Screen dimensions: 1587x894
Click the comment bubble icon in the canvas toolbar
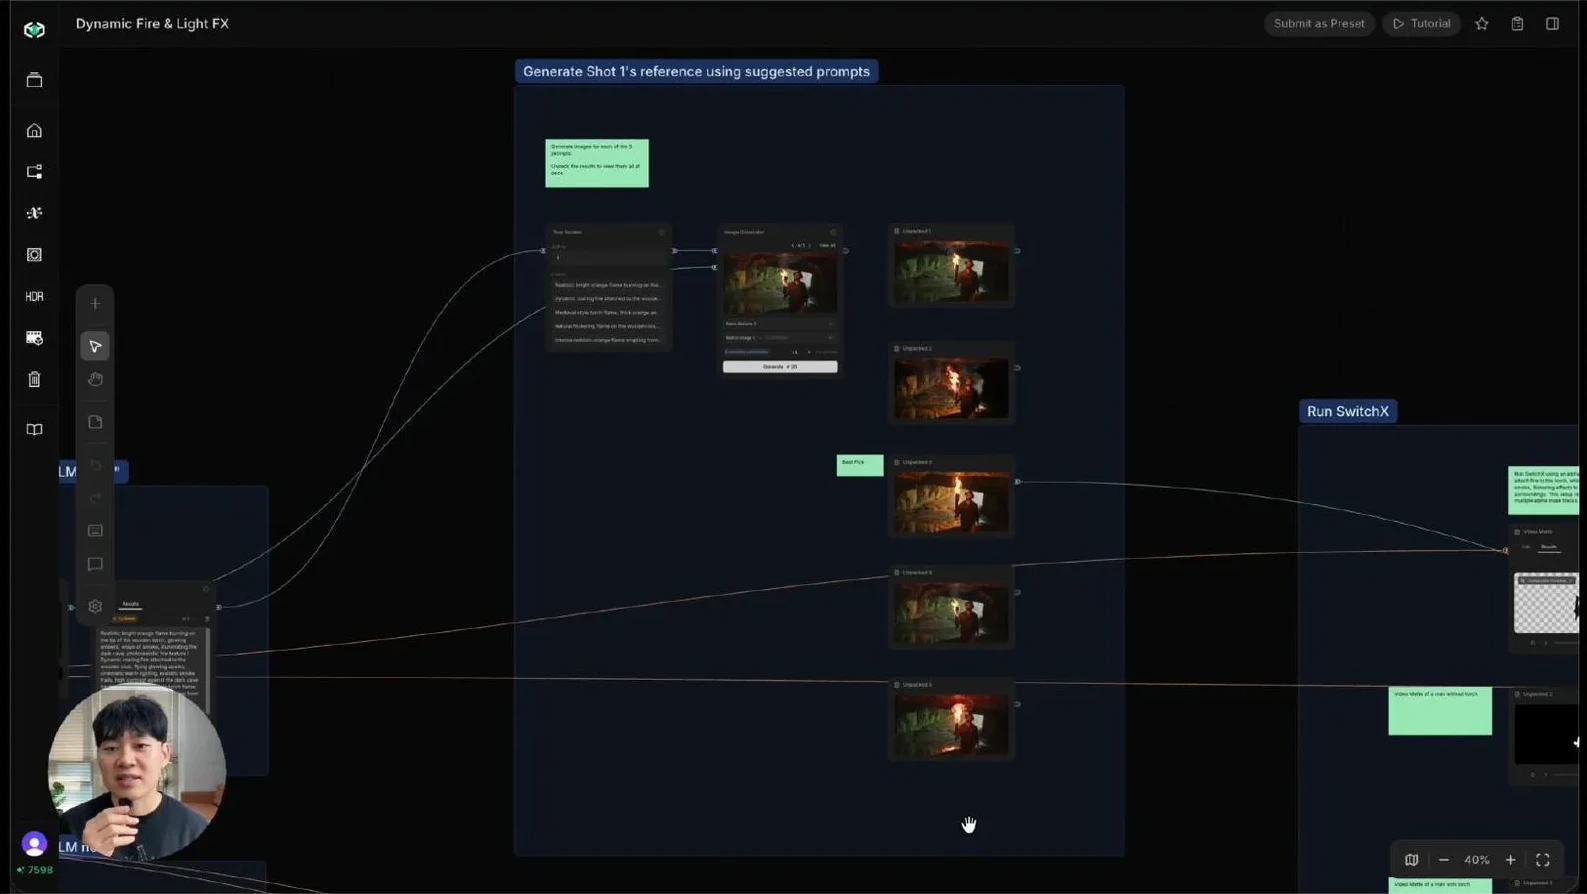pos(95,565)
